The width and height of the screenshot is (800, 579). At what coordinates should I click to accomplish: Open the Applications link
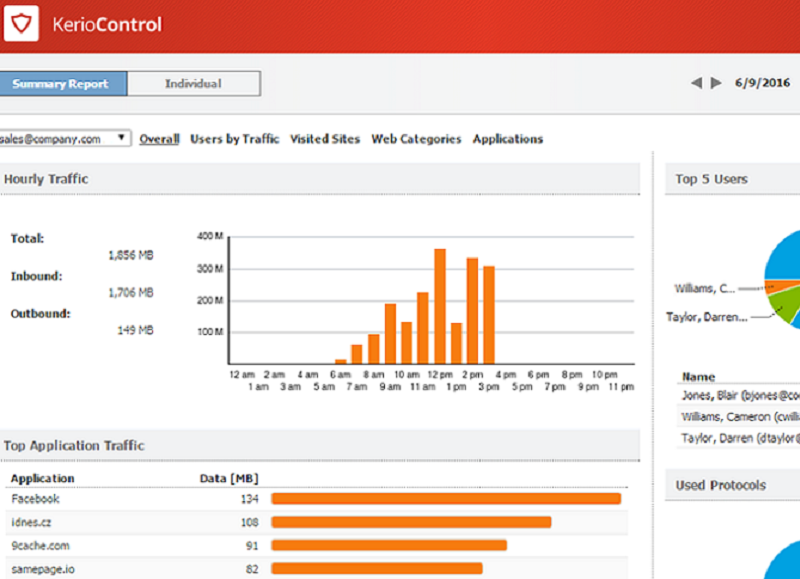(x=508, y=139)
